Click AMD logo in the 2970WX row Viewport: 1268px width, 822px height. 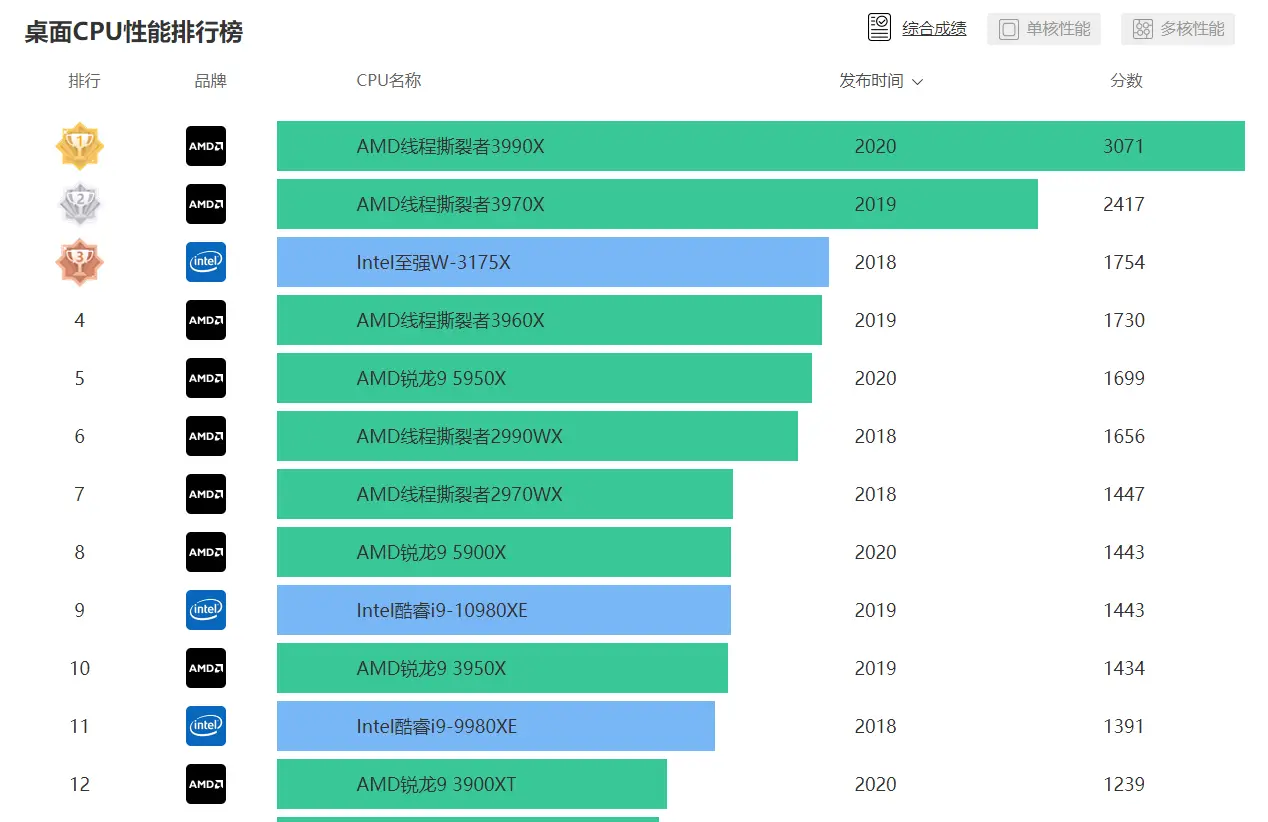[x=206, y=494]
